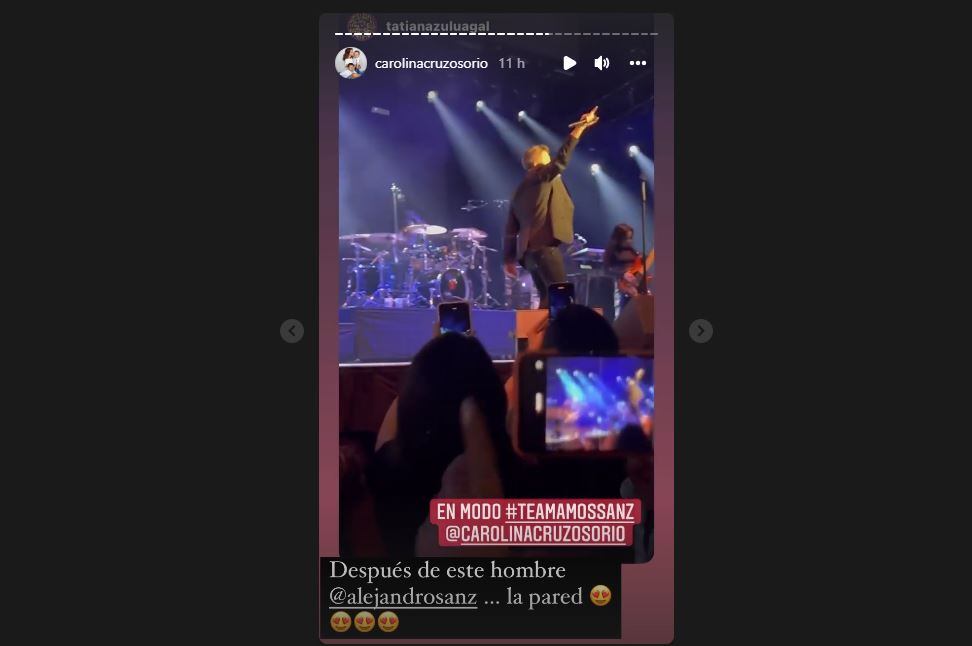The width and height of the screenshot is (972, 646).
Task: Click the 11 h timestamp label
Action: coord(511,63)
